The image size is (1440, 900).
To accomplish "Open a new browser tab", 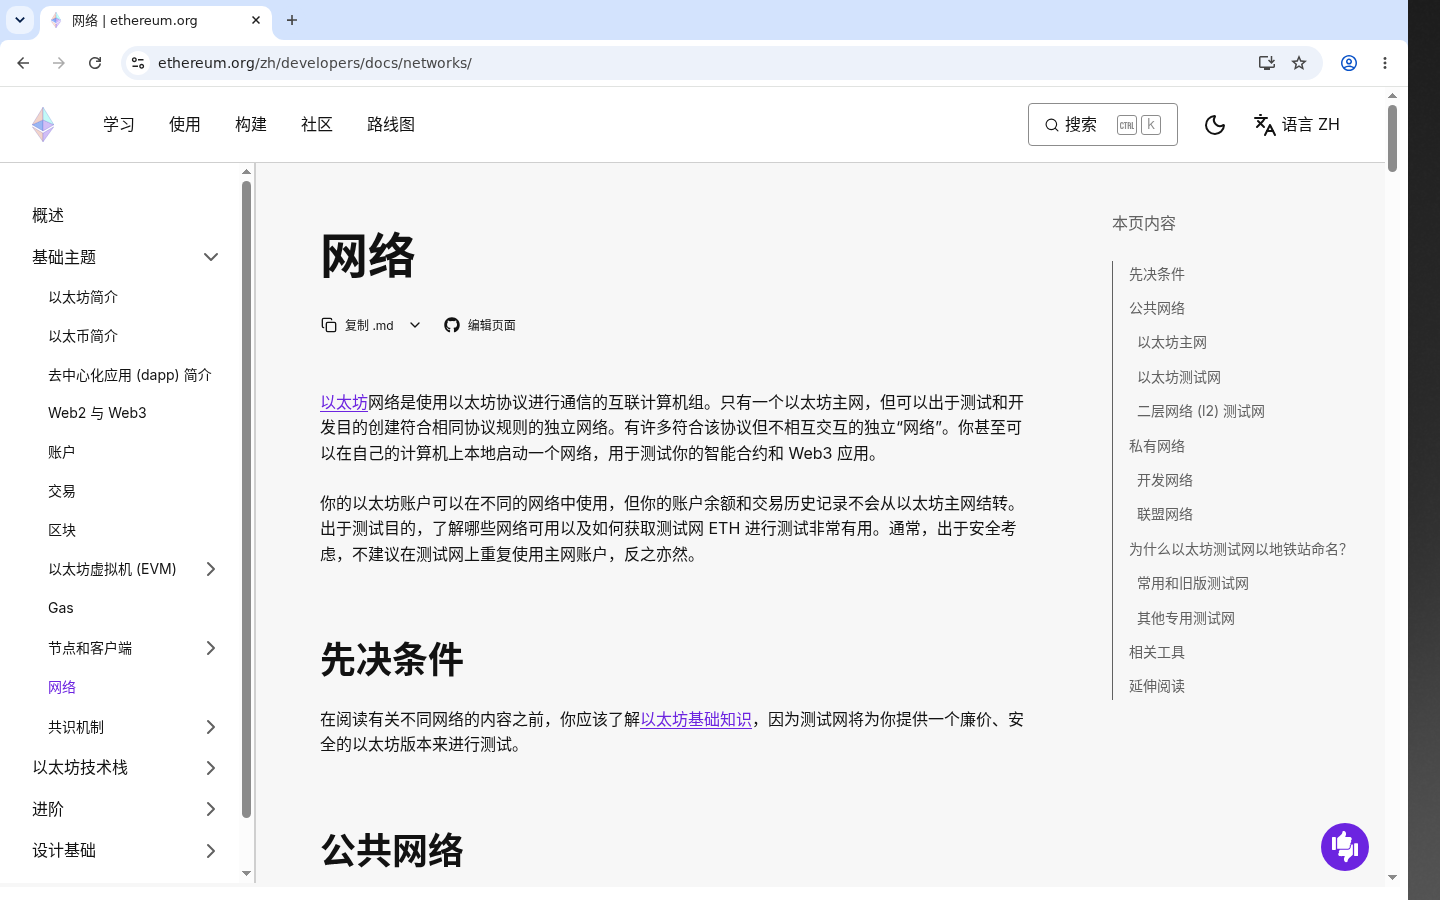I will tap(292, 20).
